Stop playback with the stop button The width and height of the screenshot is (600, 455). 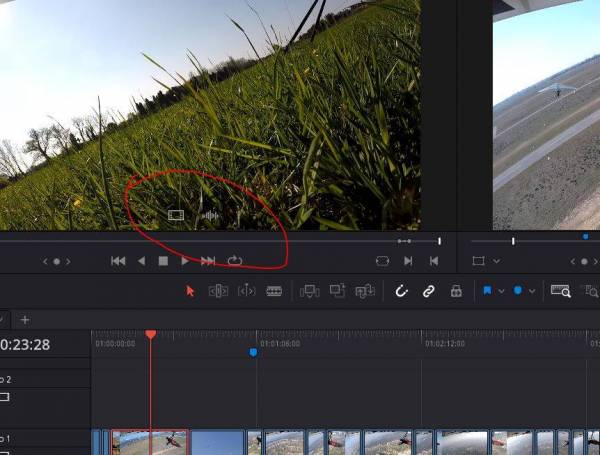point(163,261)
